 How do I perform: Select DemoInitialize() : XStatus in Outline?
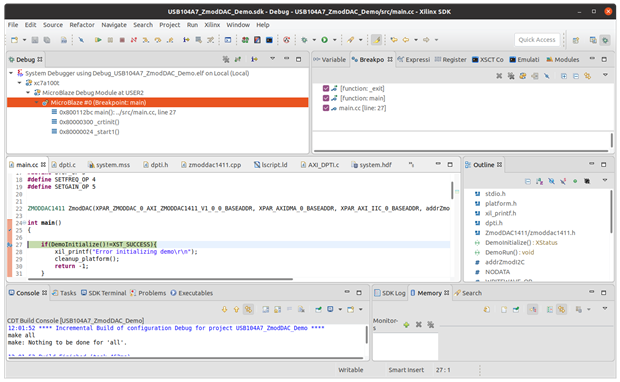click(516, 243)
